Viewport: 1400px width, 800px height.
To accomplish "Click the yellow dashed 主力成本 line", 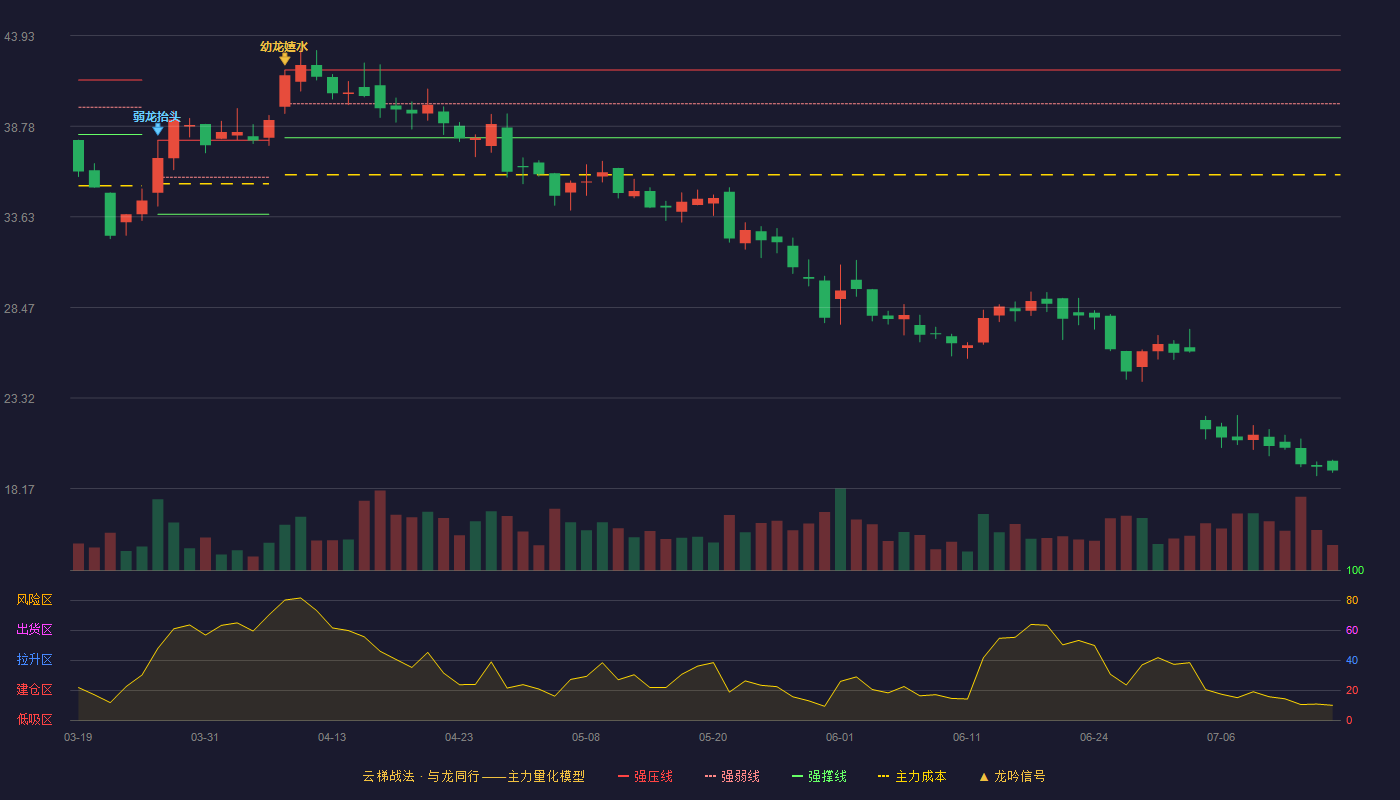I will [x=812, y=175].
